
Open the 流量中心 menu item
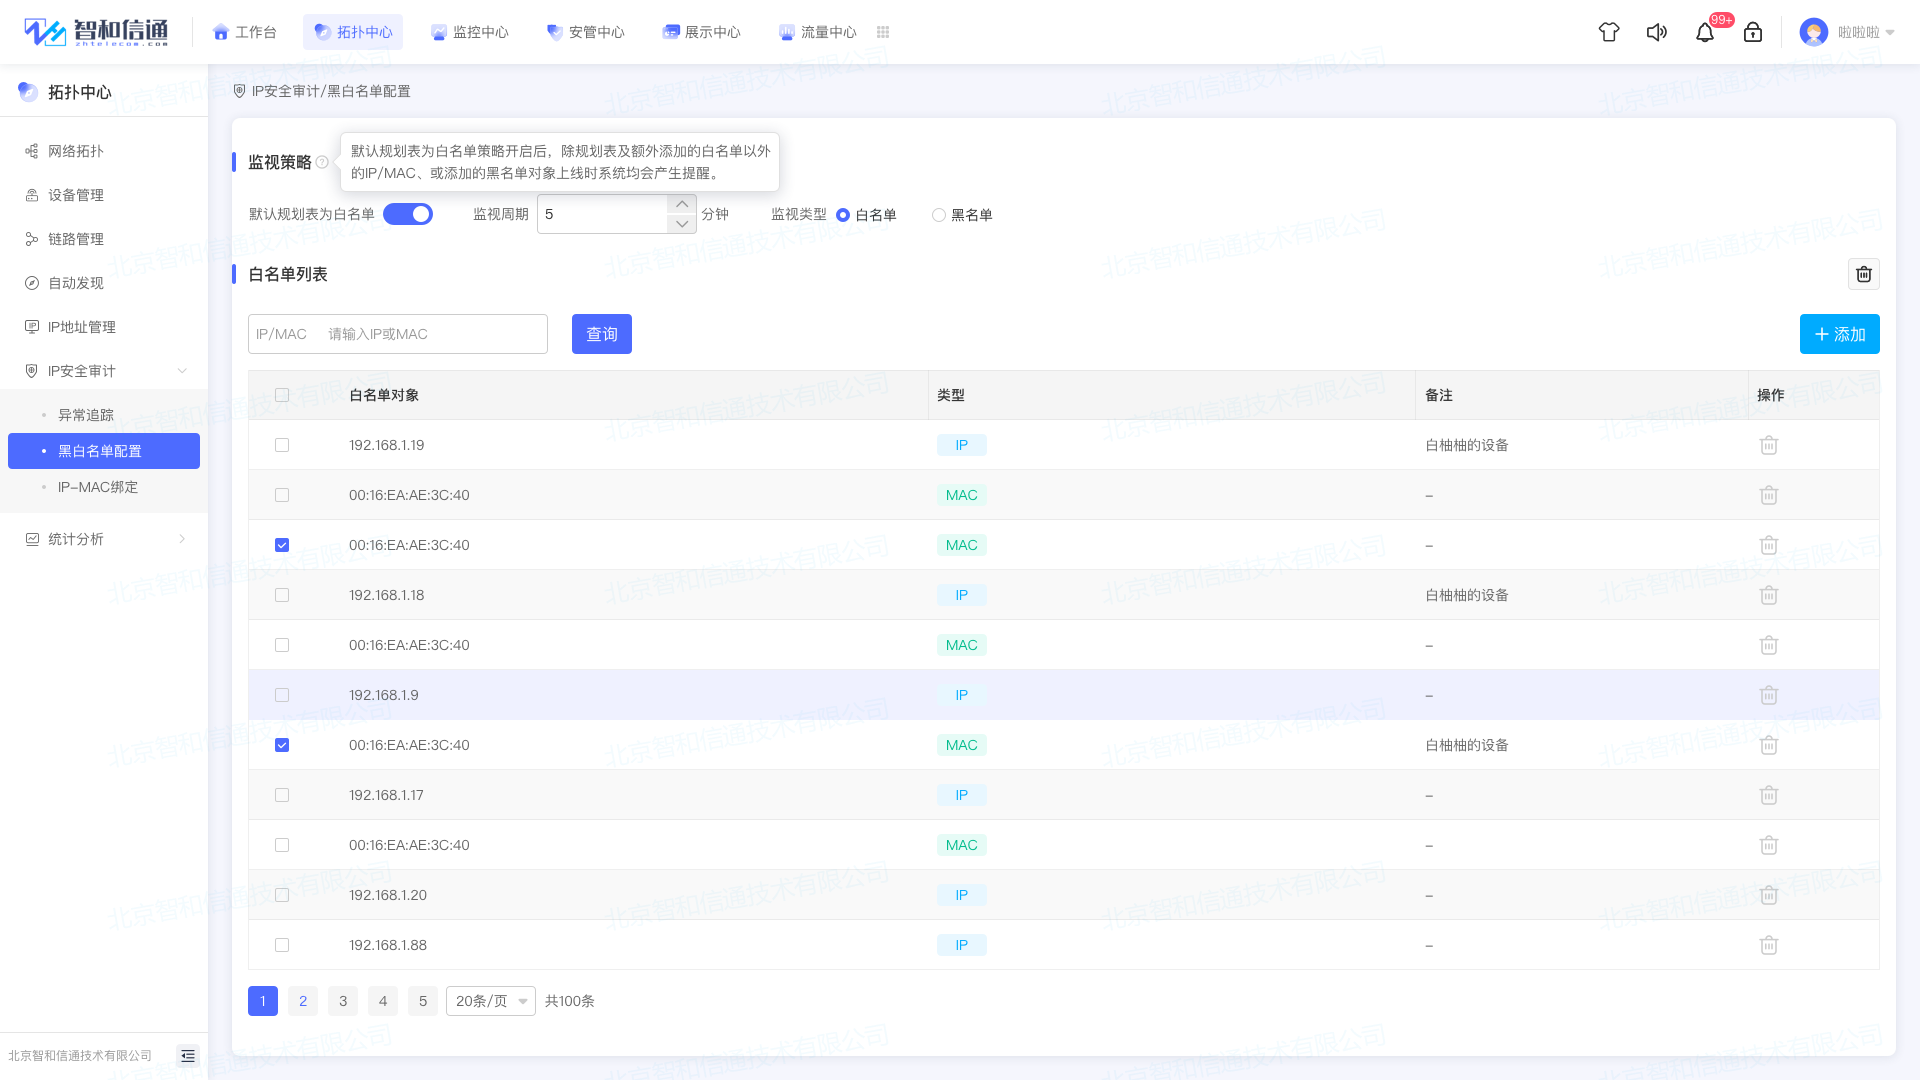(x=818, y=32)
